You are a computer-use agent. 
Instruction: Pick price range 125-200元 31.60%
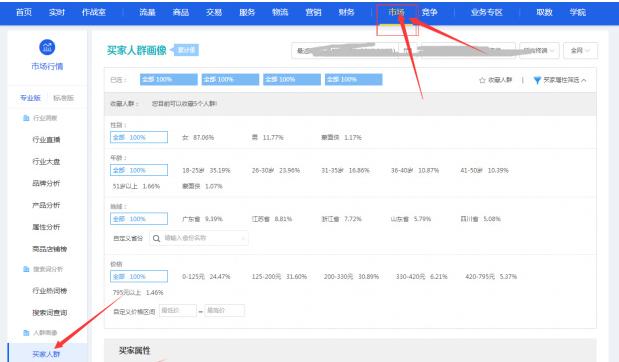[279, 277]
